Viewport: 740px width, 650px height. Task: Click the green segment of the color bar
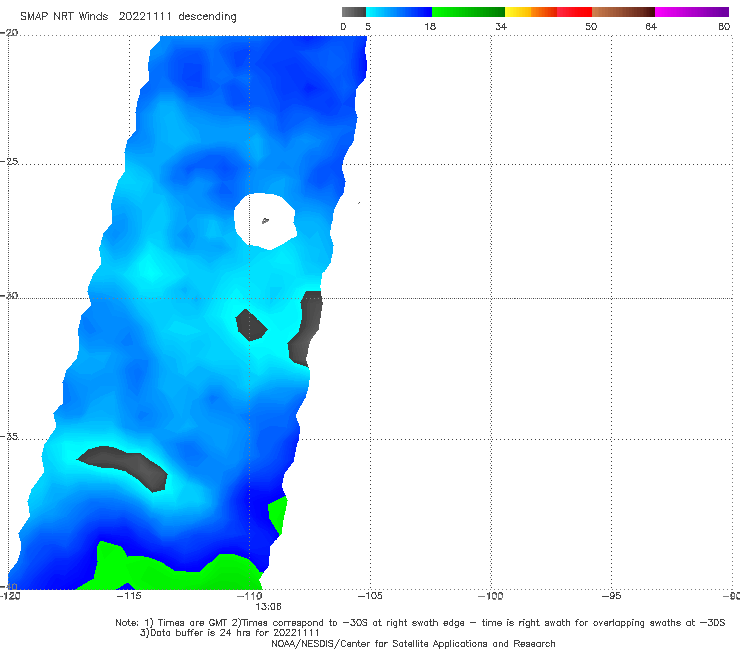click(468, 12)
